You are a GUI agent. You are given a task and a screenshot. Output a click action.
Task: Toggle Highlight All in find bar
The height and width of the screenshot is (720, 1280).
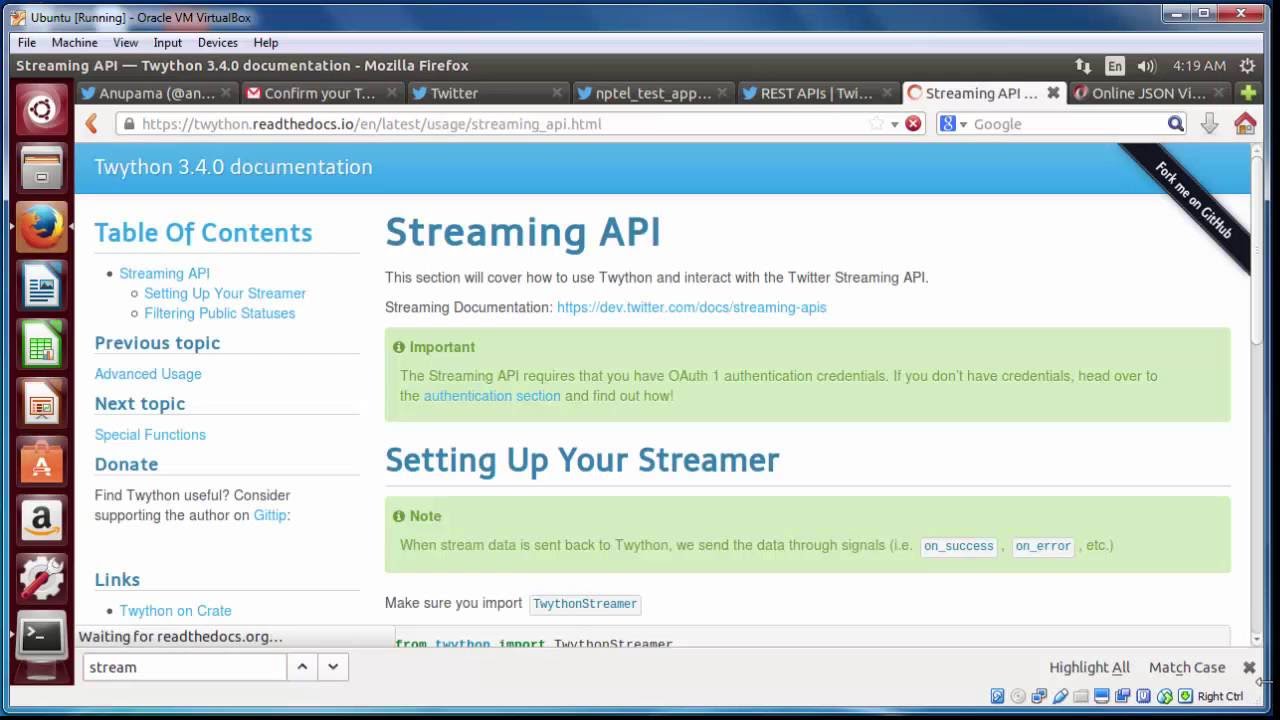(x=1089, y=667)
